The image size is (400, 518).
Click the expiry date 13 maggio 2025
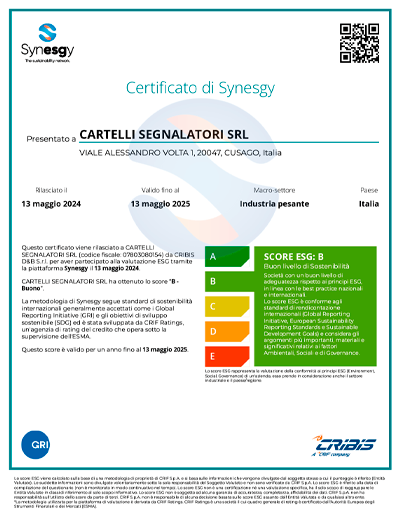pyautogui.click(x=160, y=204)
